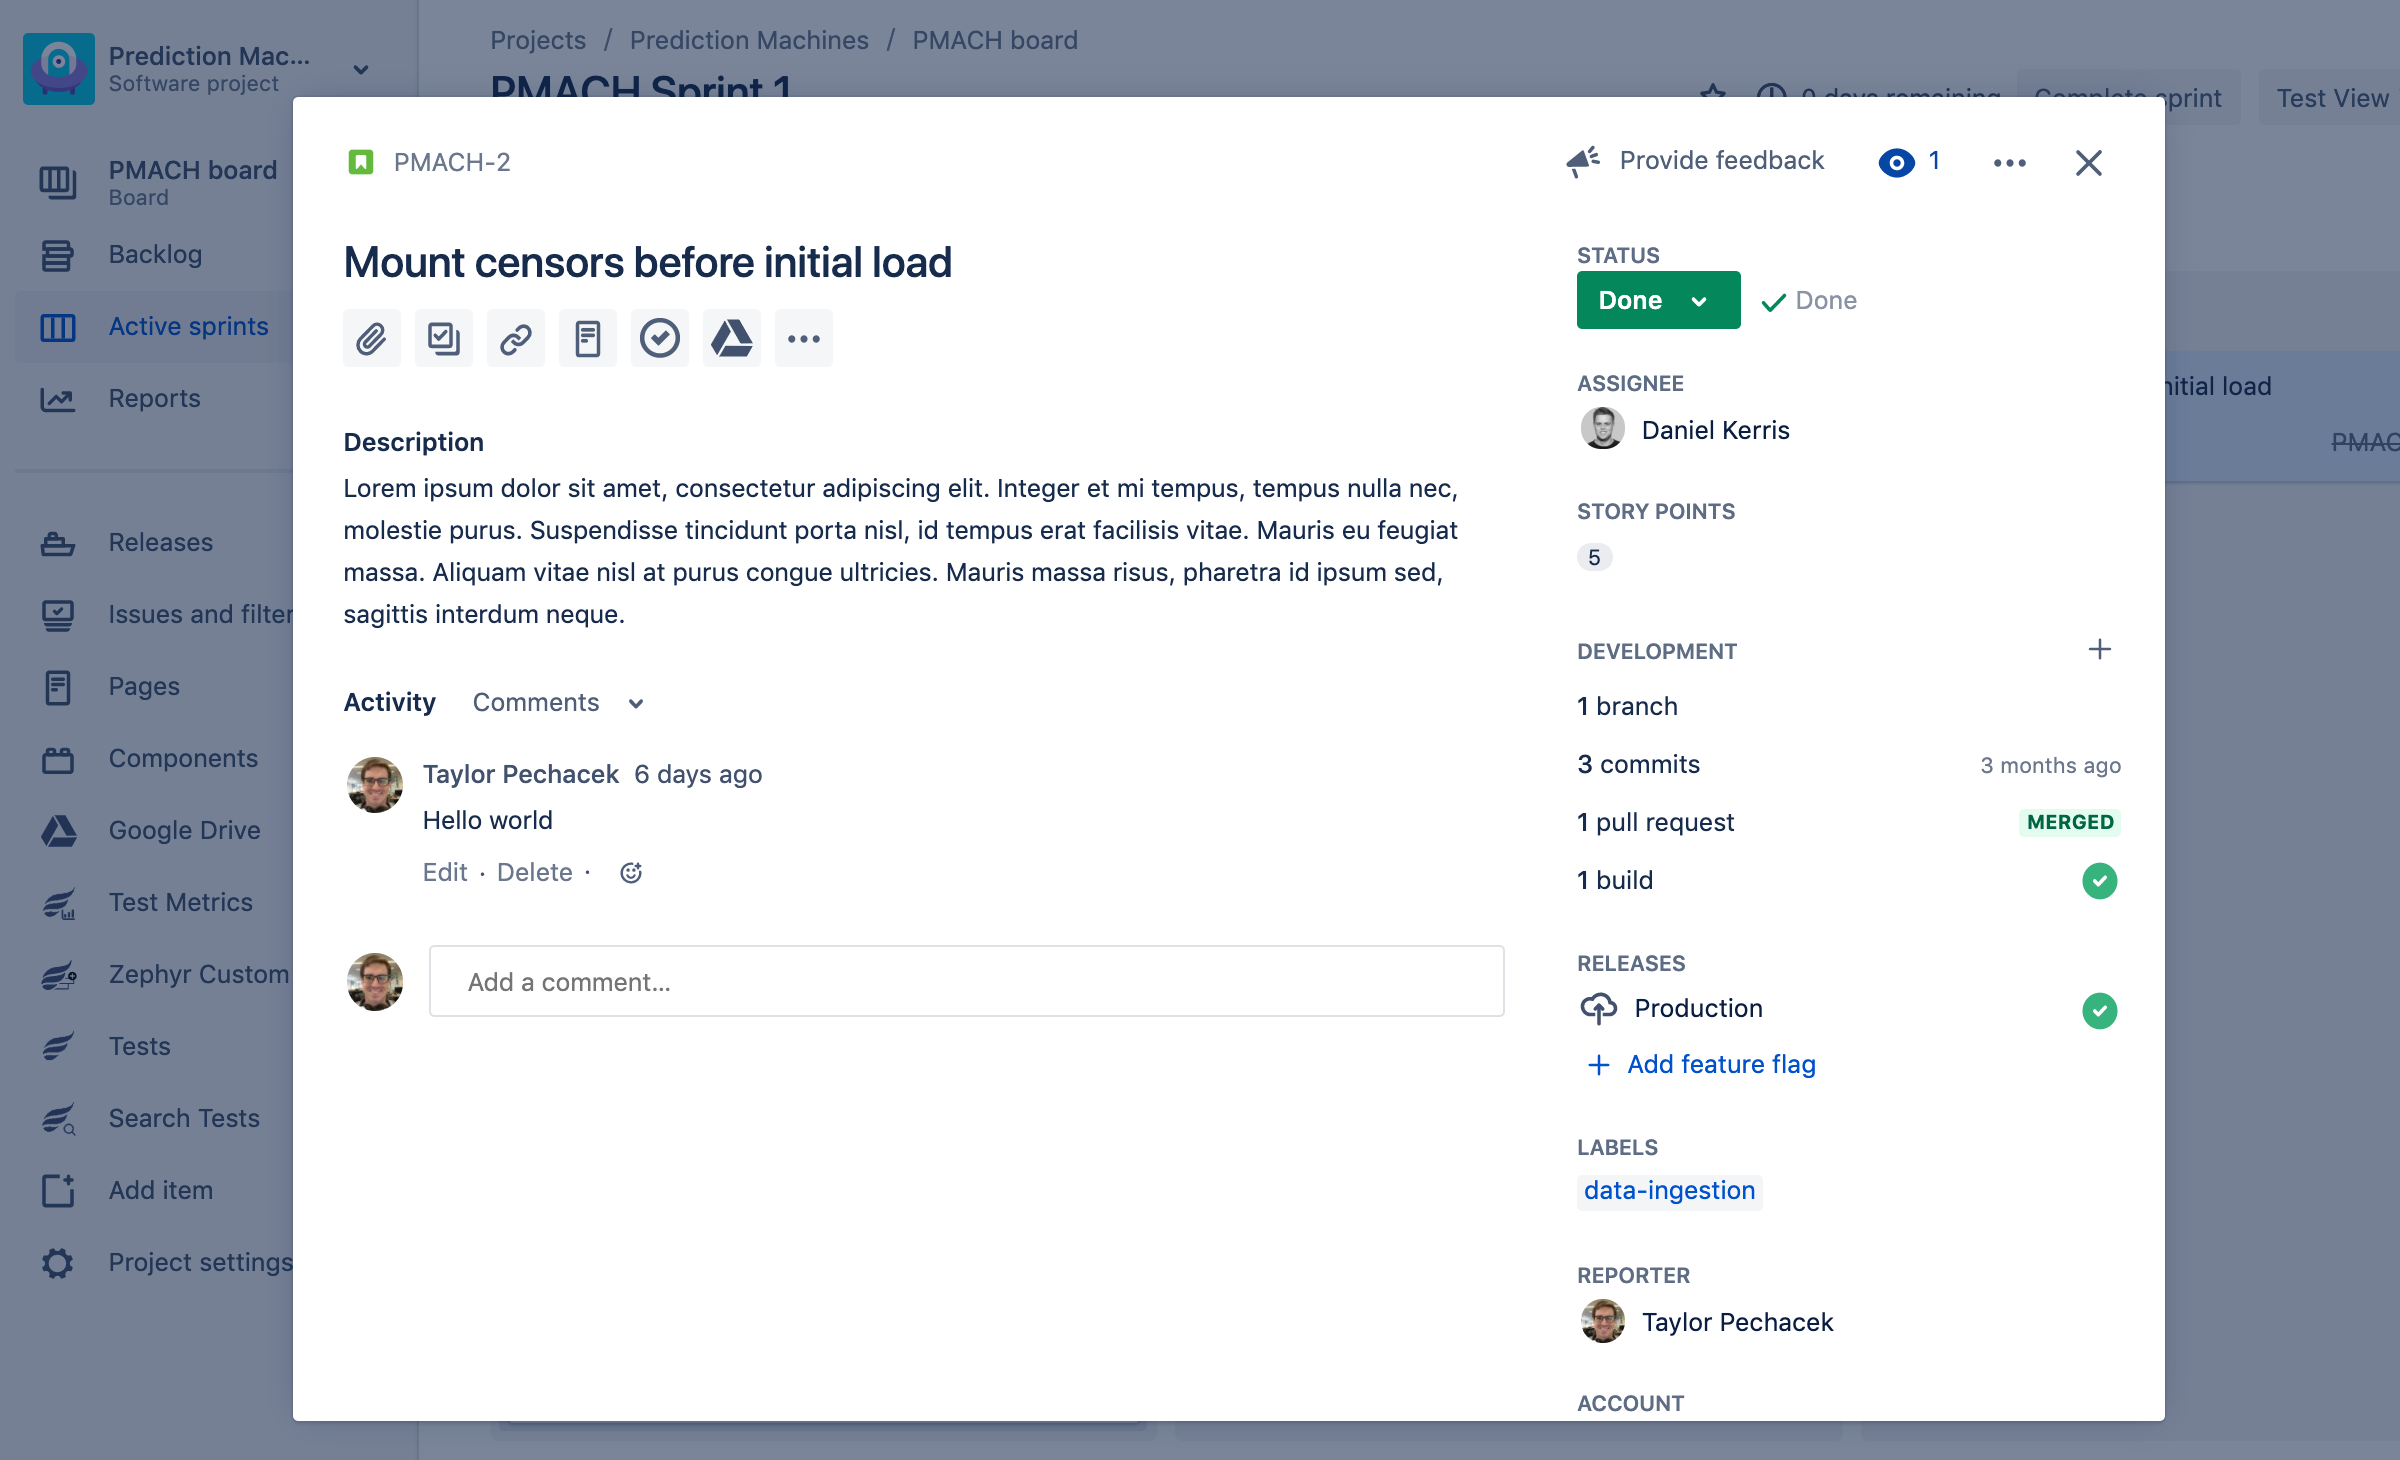Screen dimensions: 2400x1460
Task: Toggle the Production release checkmark
Action: [2098, 1008]
